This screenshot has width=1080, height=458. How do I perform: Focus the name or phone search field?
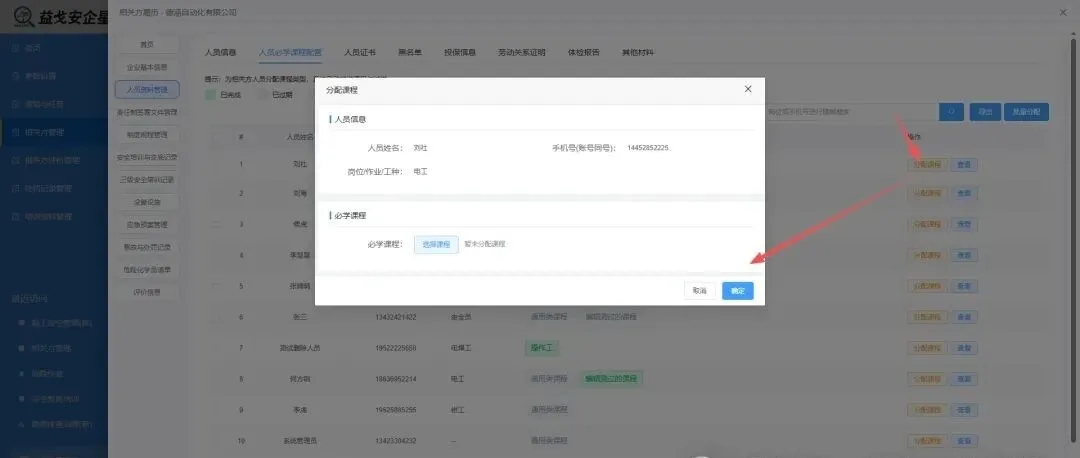pyautogui.click(x=851, y=112)
